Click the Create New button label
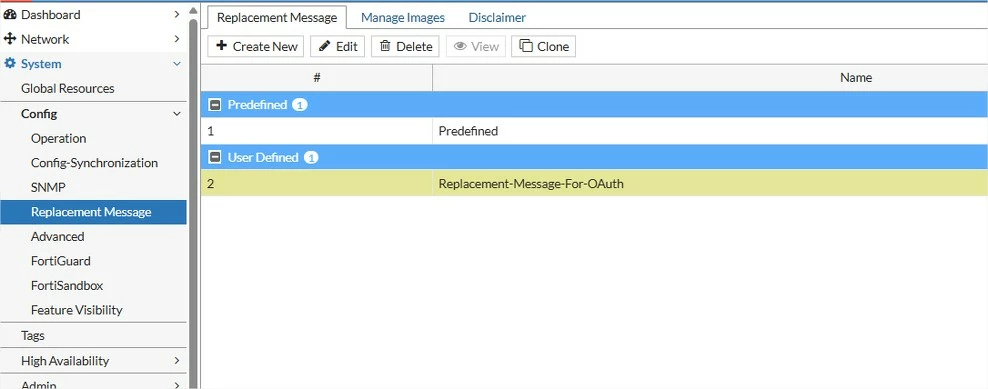This screenshot has height=389, width=988. point(265,46)
